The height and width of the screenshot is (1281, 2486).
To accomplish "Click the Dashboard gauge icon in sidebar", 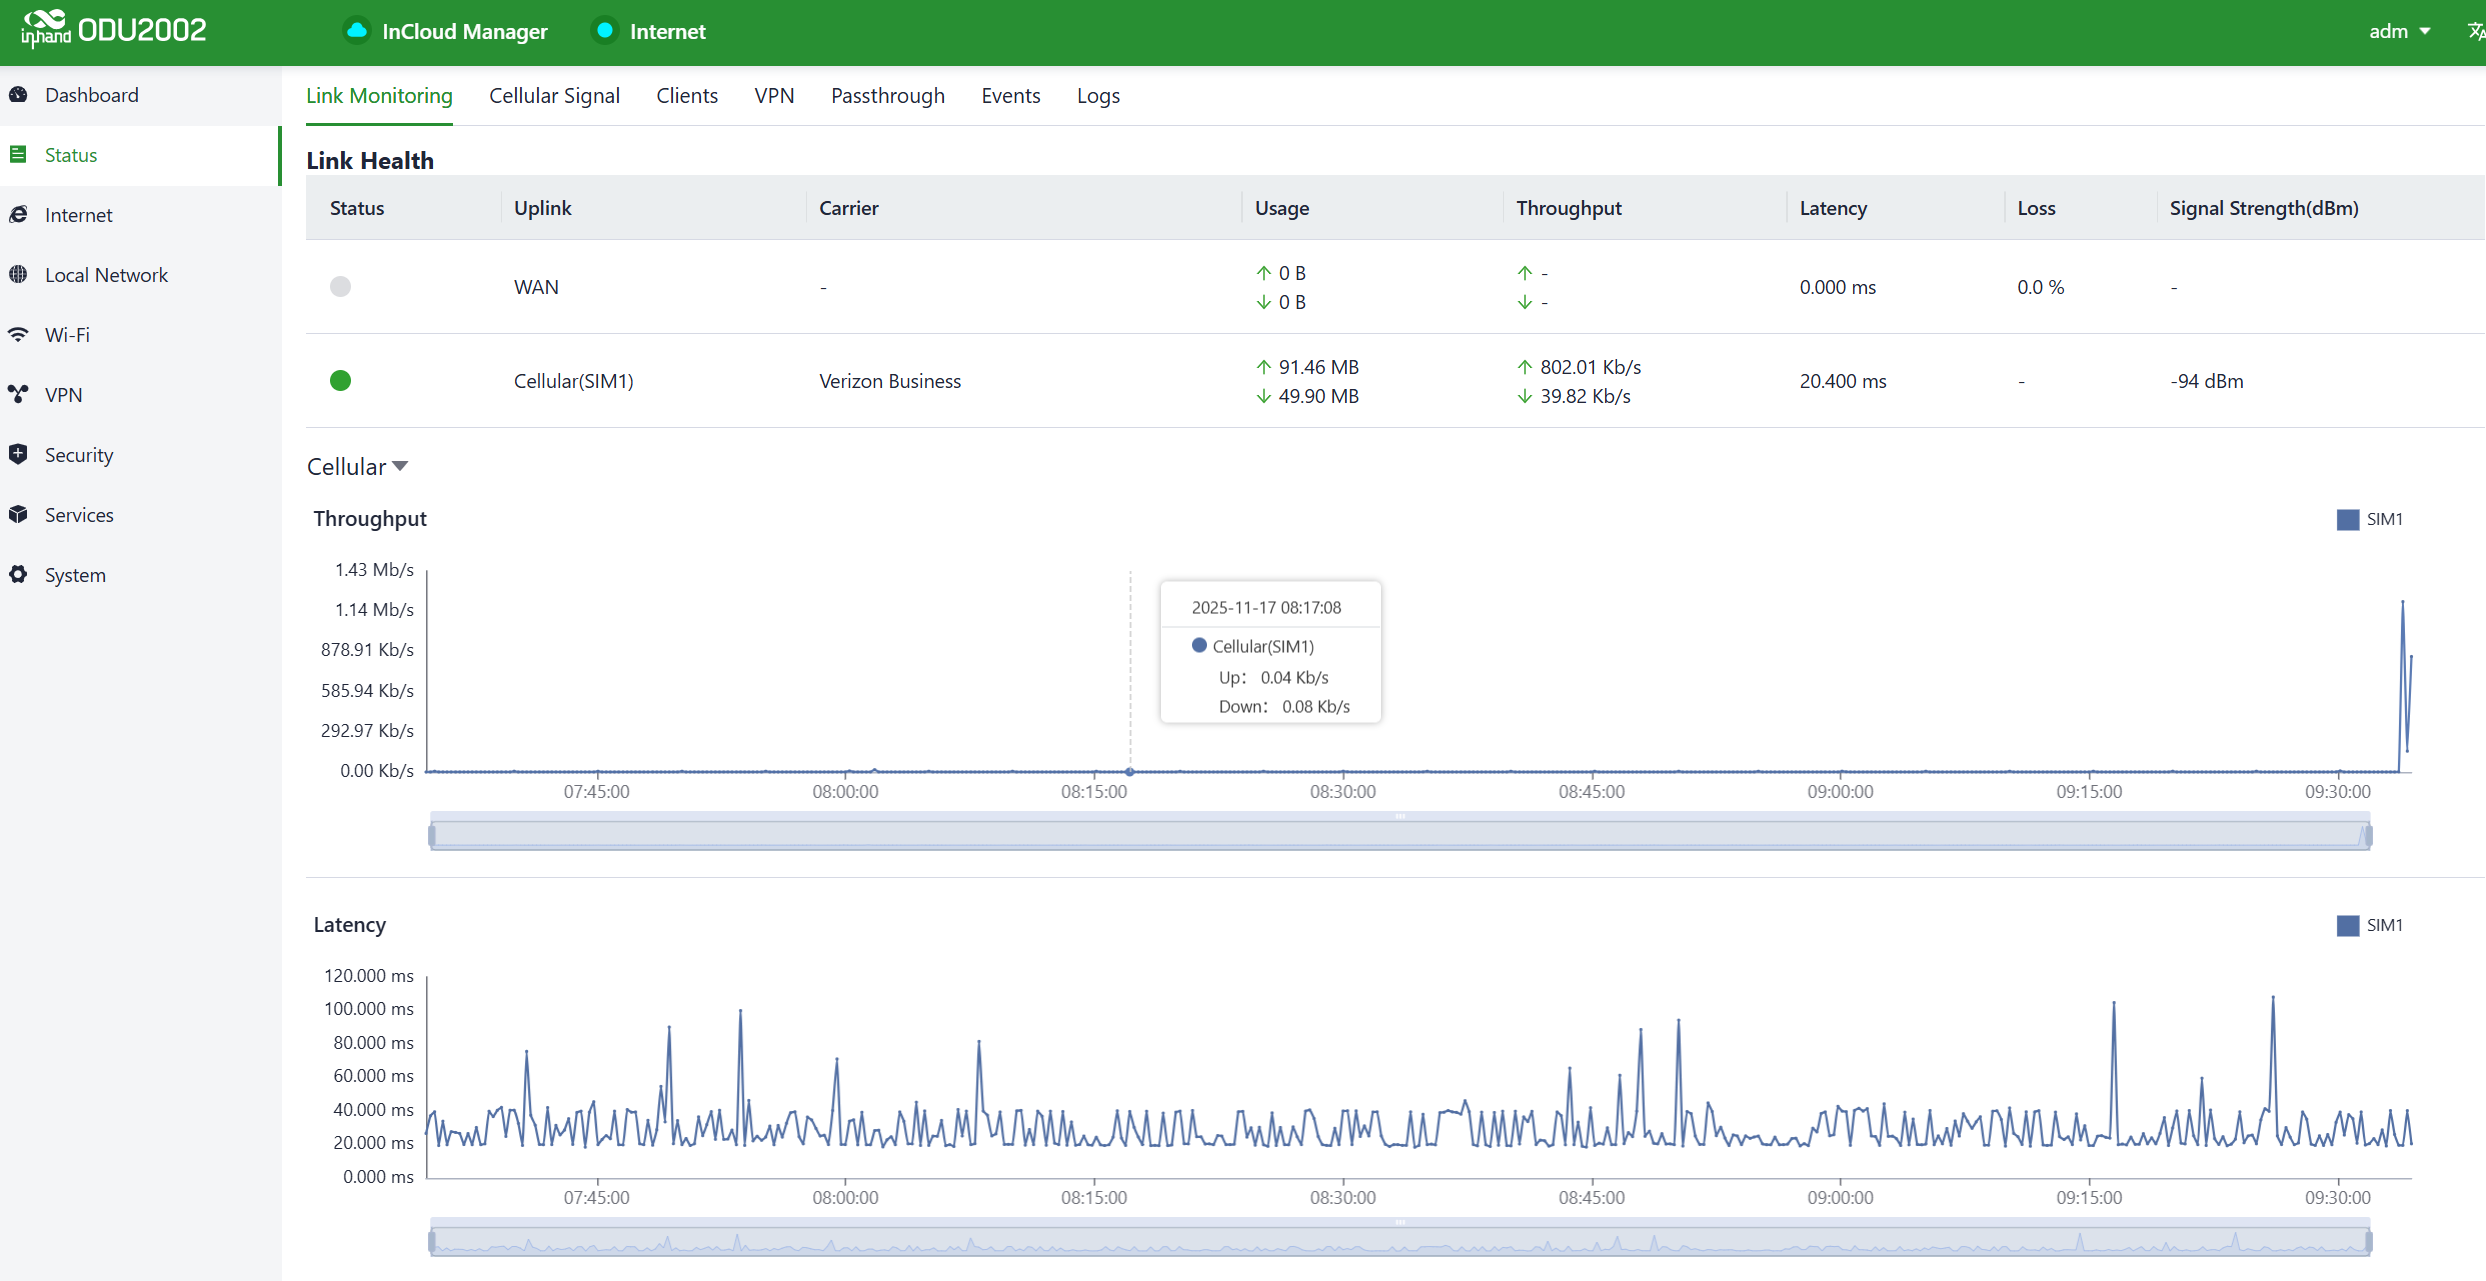I will pyautogui.click(x=19, y=95).
